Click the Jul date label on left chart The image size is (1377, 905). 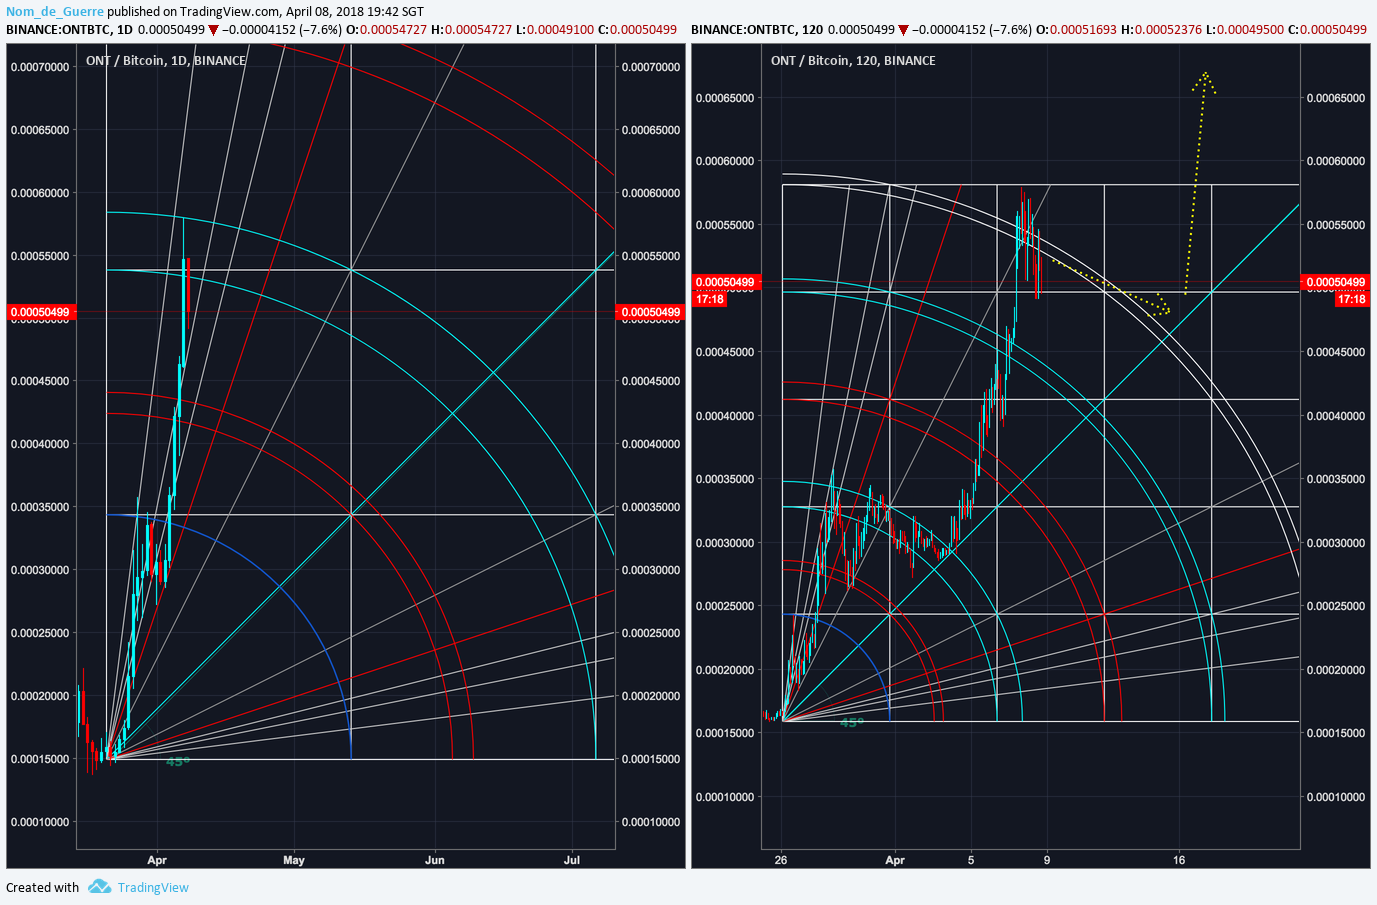pyautogui.click(x=572, y=860)
